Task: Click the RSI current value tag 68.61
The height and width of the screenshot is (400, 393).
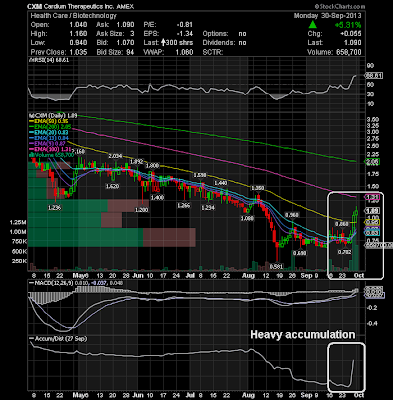Action: coord(374,76)
